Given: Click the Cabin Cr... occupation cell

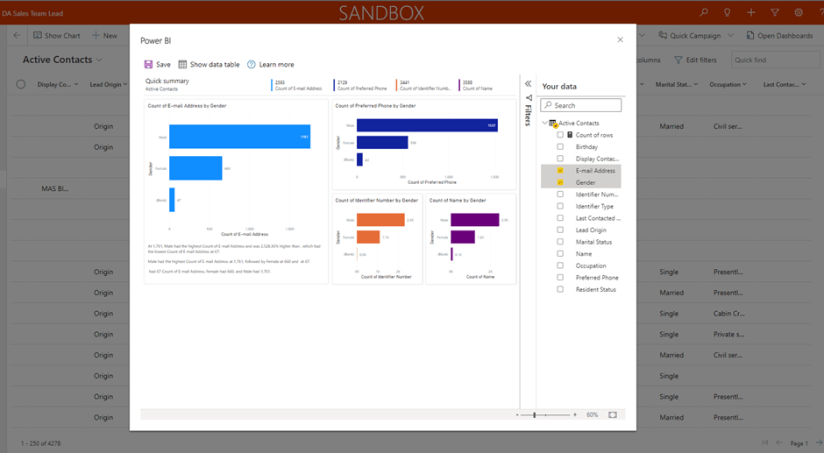Looking at the screenshot, I should (728, 313).
